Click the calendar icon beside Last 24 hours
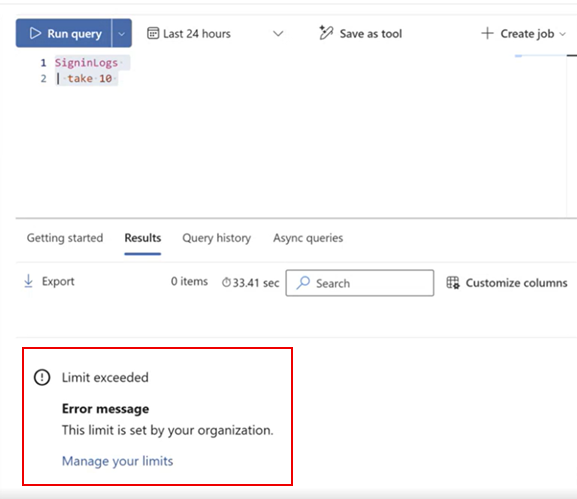The image size is (577, 499). 153,33
